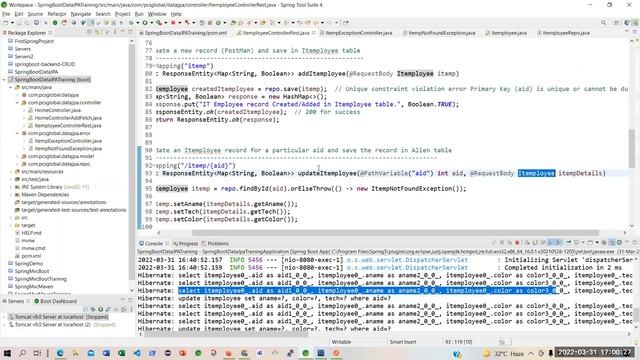Click the editor's horizontal scrollbar thumb

point(395,233)
